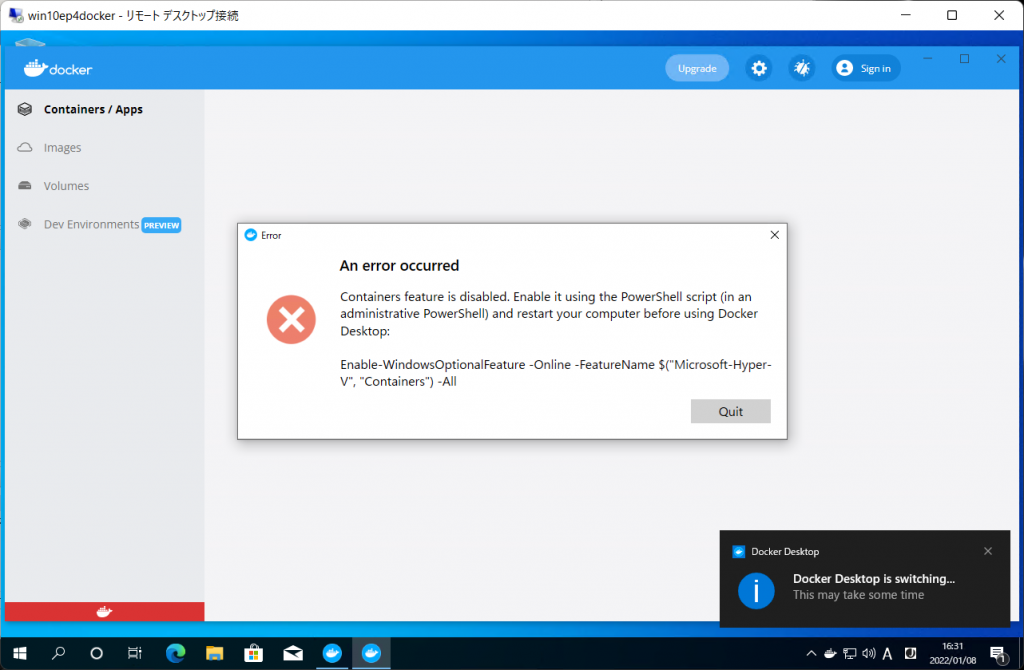Image resolution: width=1024 pixels, height=670 pixels.
Task: Expand hidden system tray icons chevron
Action: [811, 653]
